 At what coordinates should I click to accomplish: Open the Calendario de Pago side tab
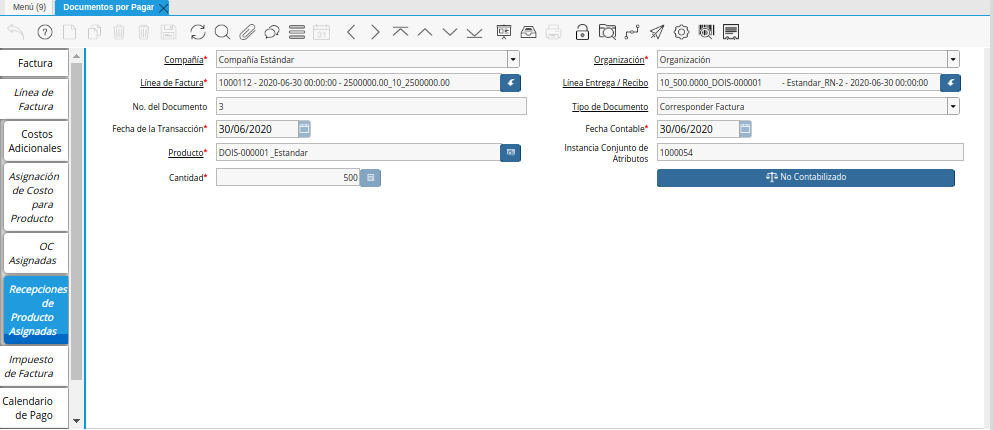click(x=35, y=408)
